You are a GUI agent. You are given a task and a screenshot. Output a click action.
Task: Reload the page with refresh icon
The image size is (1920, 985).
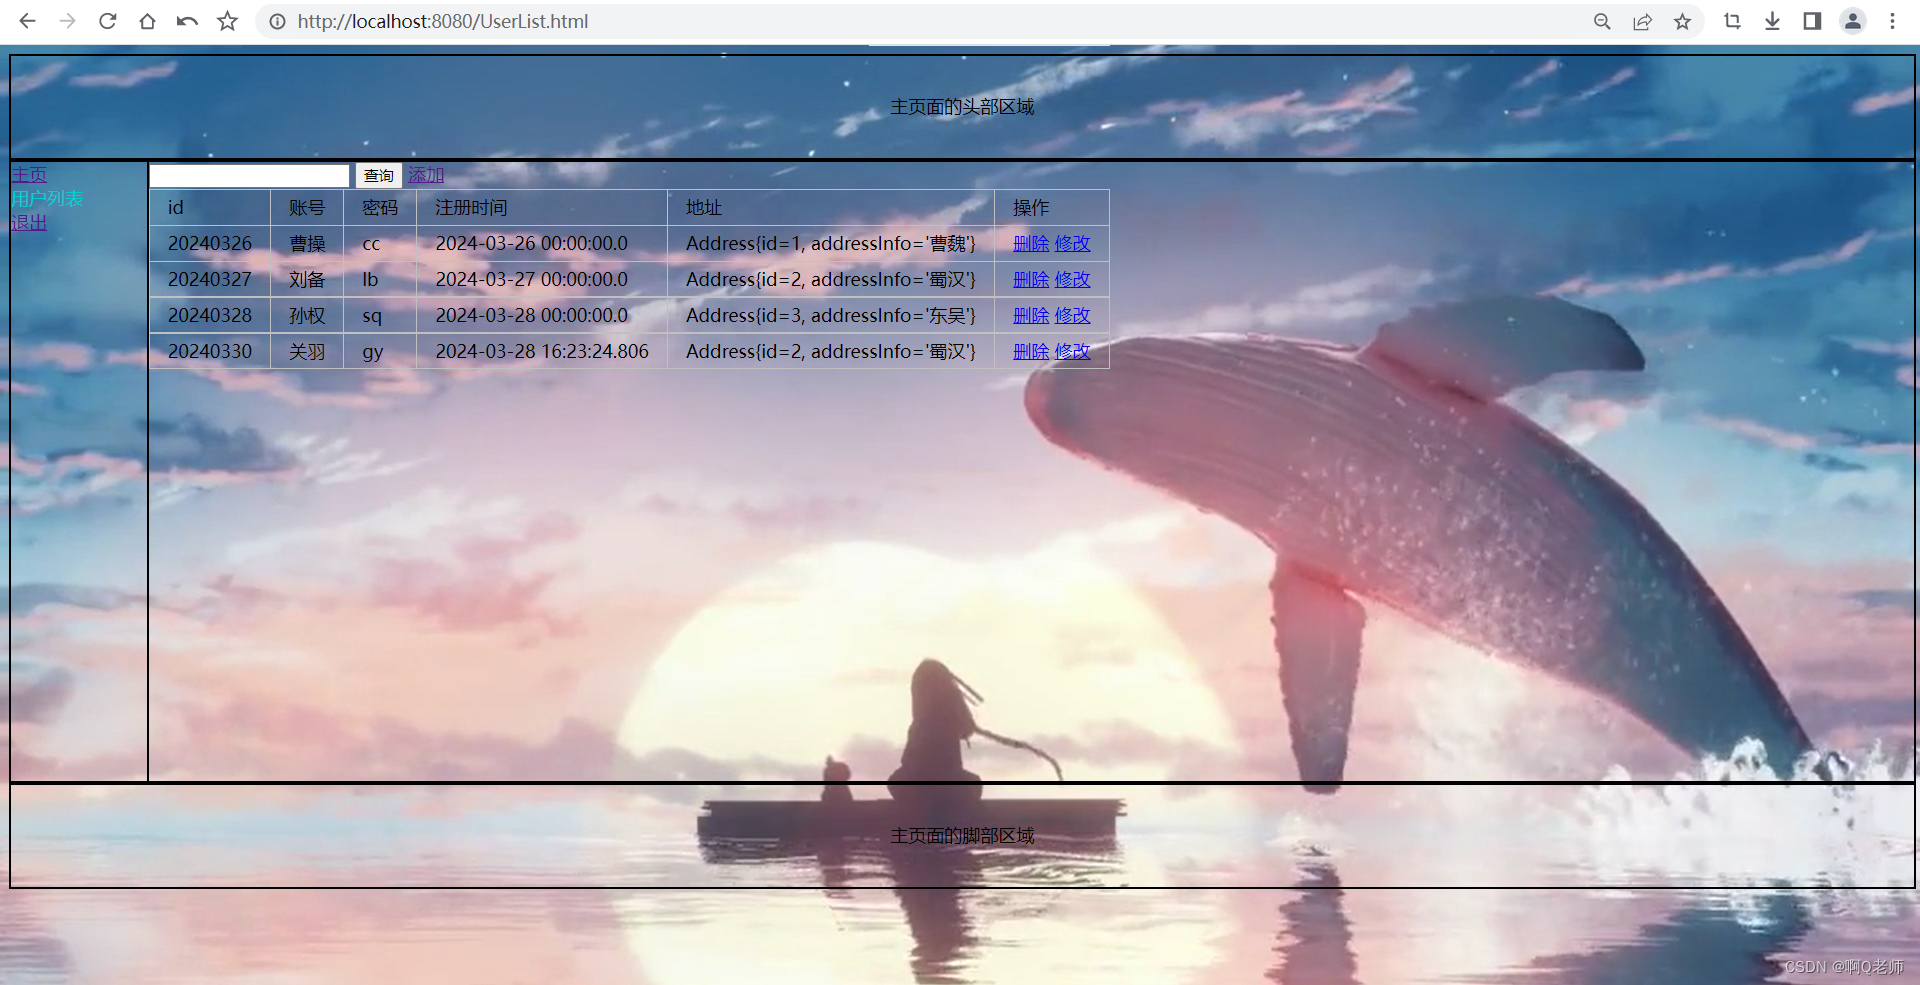[107, 21]
